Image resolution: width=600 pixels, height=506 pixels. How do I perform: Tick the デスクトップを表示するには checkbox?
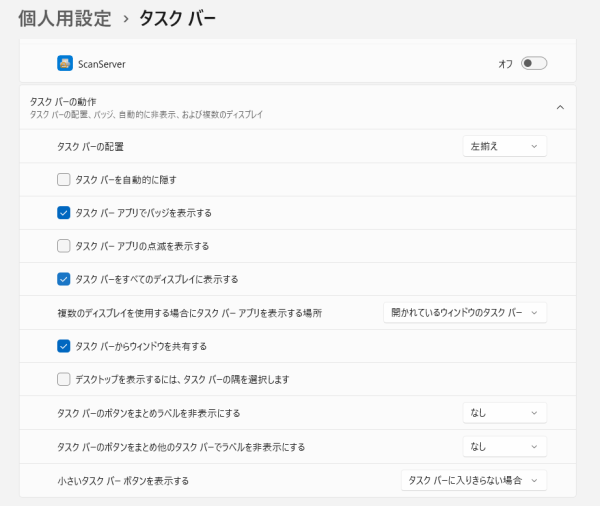click(64, 379)
